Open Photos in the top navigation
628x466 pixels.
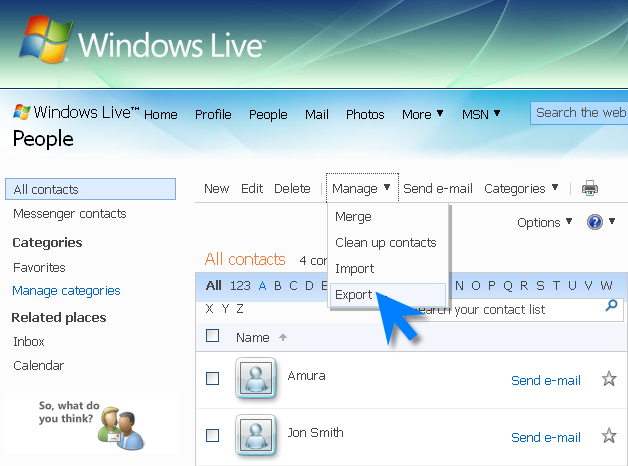click(x=365, y=114)
